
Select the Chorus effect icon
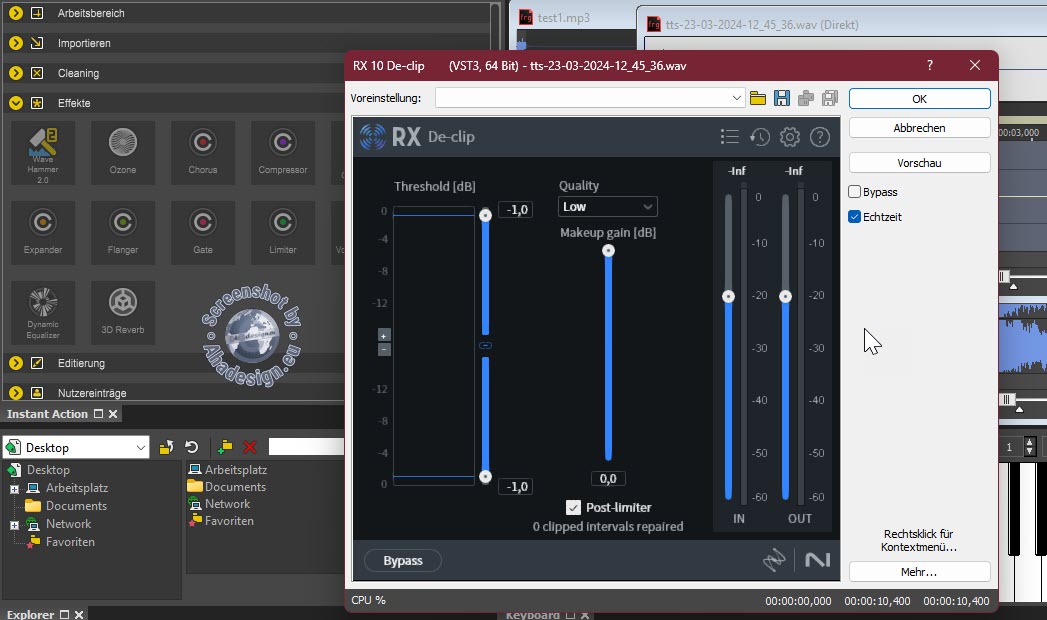203,153
